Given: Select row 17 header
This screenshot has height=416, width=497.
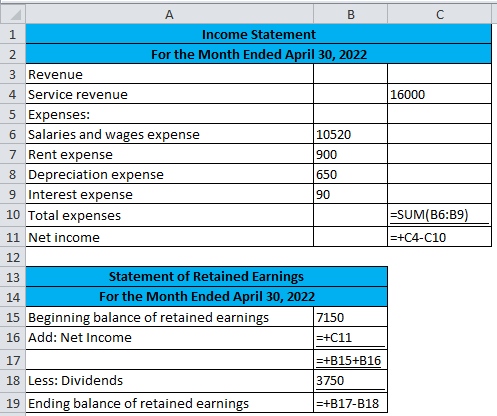Looking at the screenshot, I should 13,360.
